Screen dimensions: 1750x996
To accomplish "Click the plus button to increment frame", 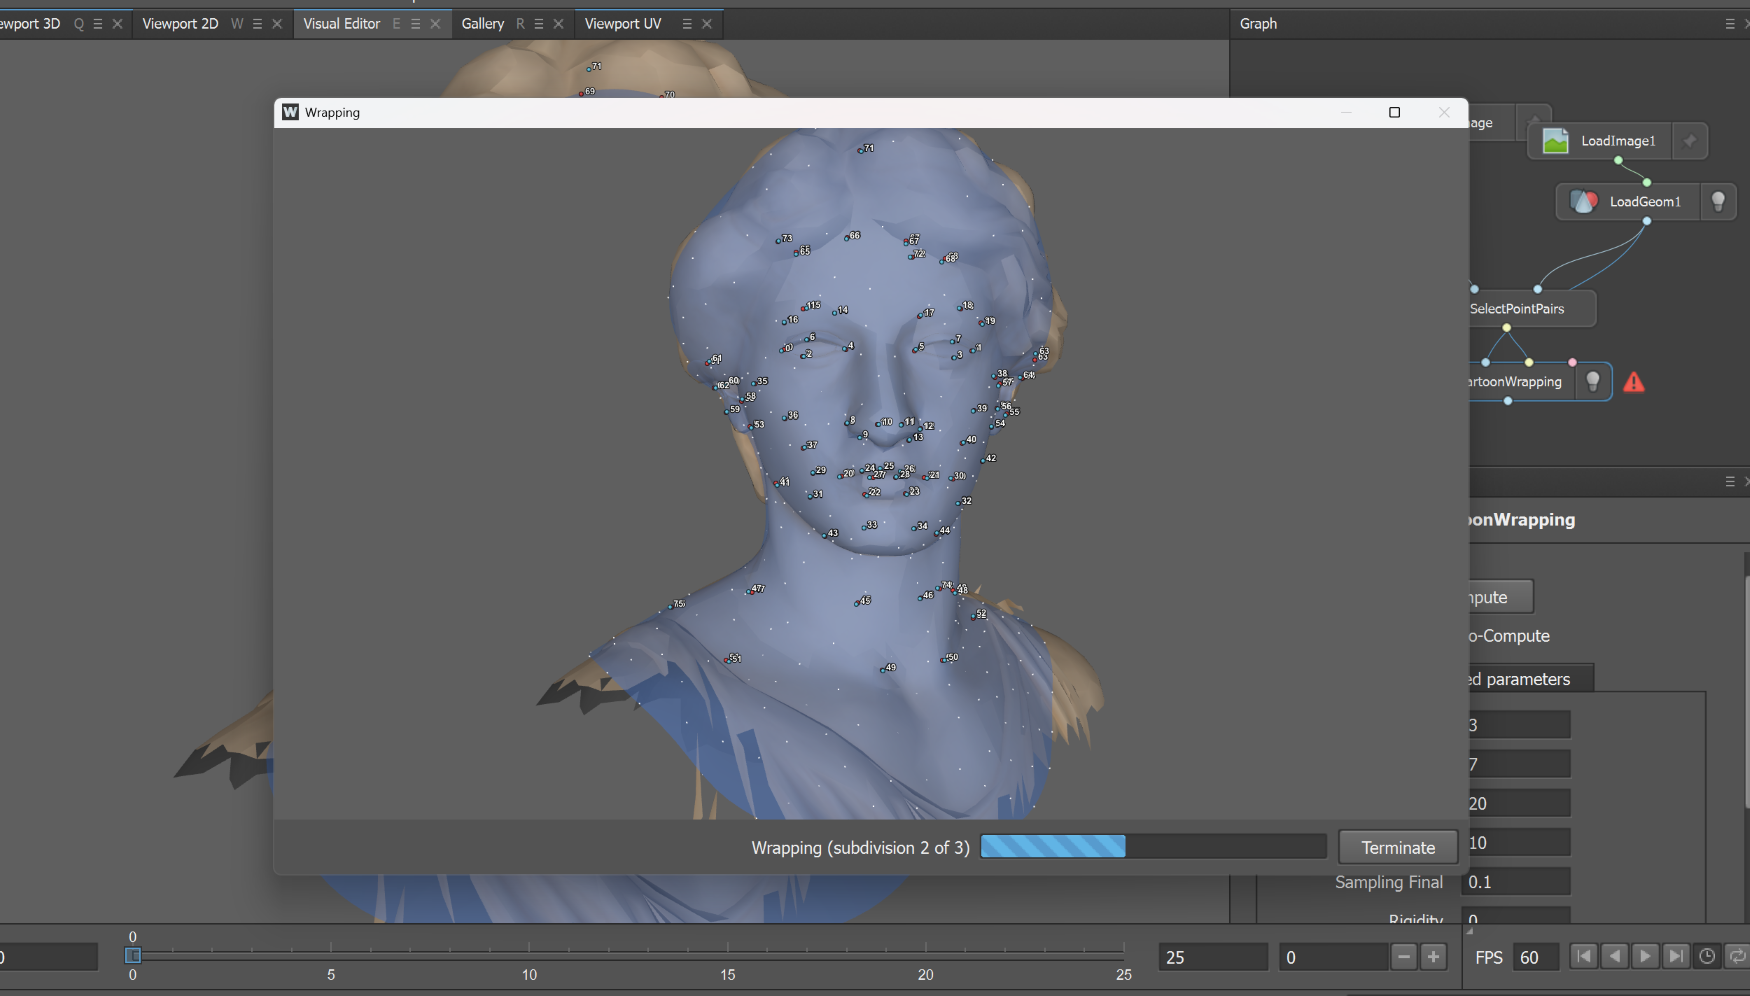I will point(1434,957).
